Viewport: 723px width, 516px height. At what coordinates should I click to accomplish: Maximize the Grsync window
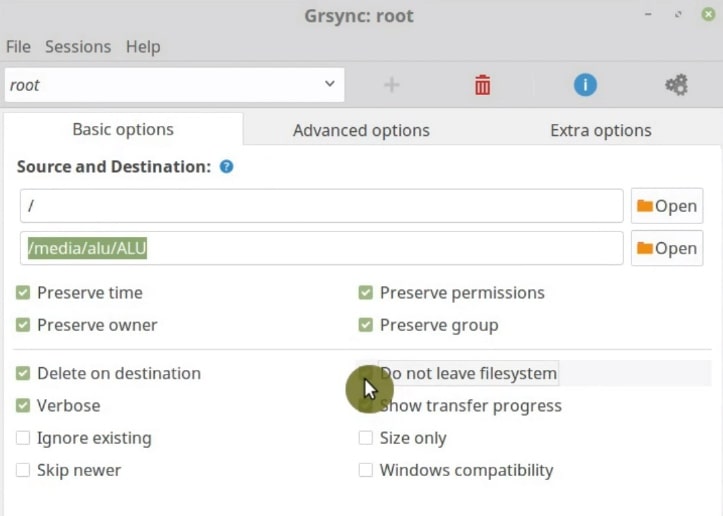(678, 15)
